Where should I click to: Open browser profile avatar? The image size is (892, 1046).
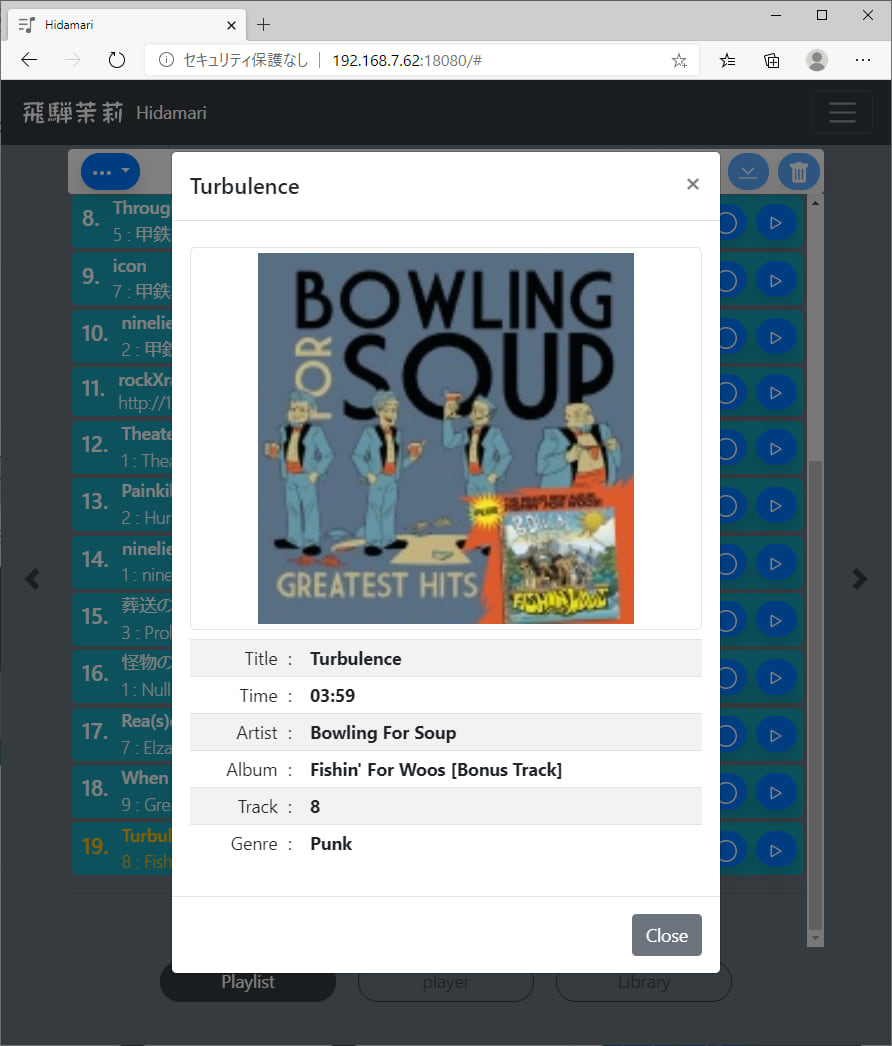(x=817, y=61)
